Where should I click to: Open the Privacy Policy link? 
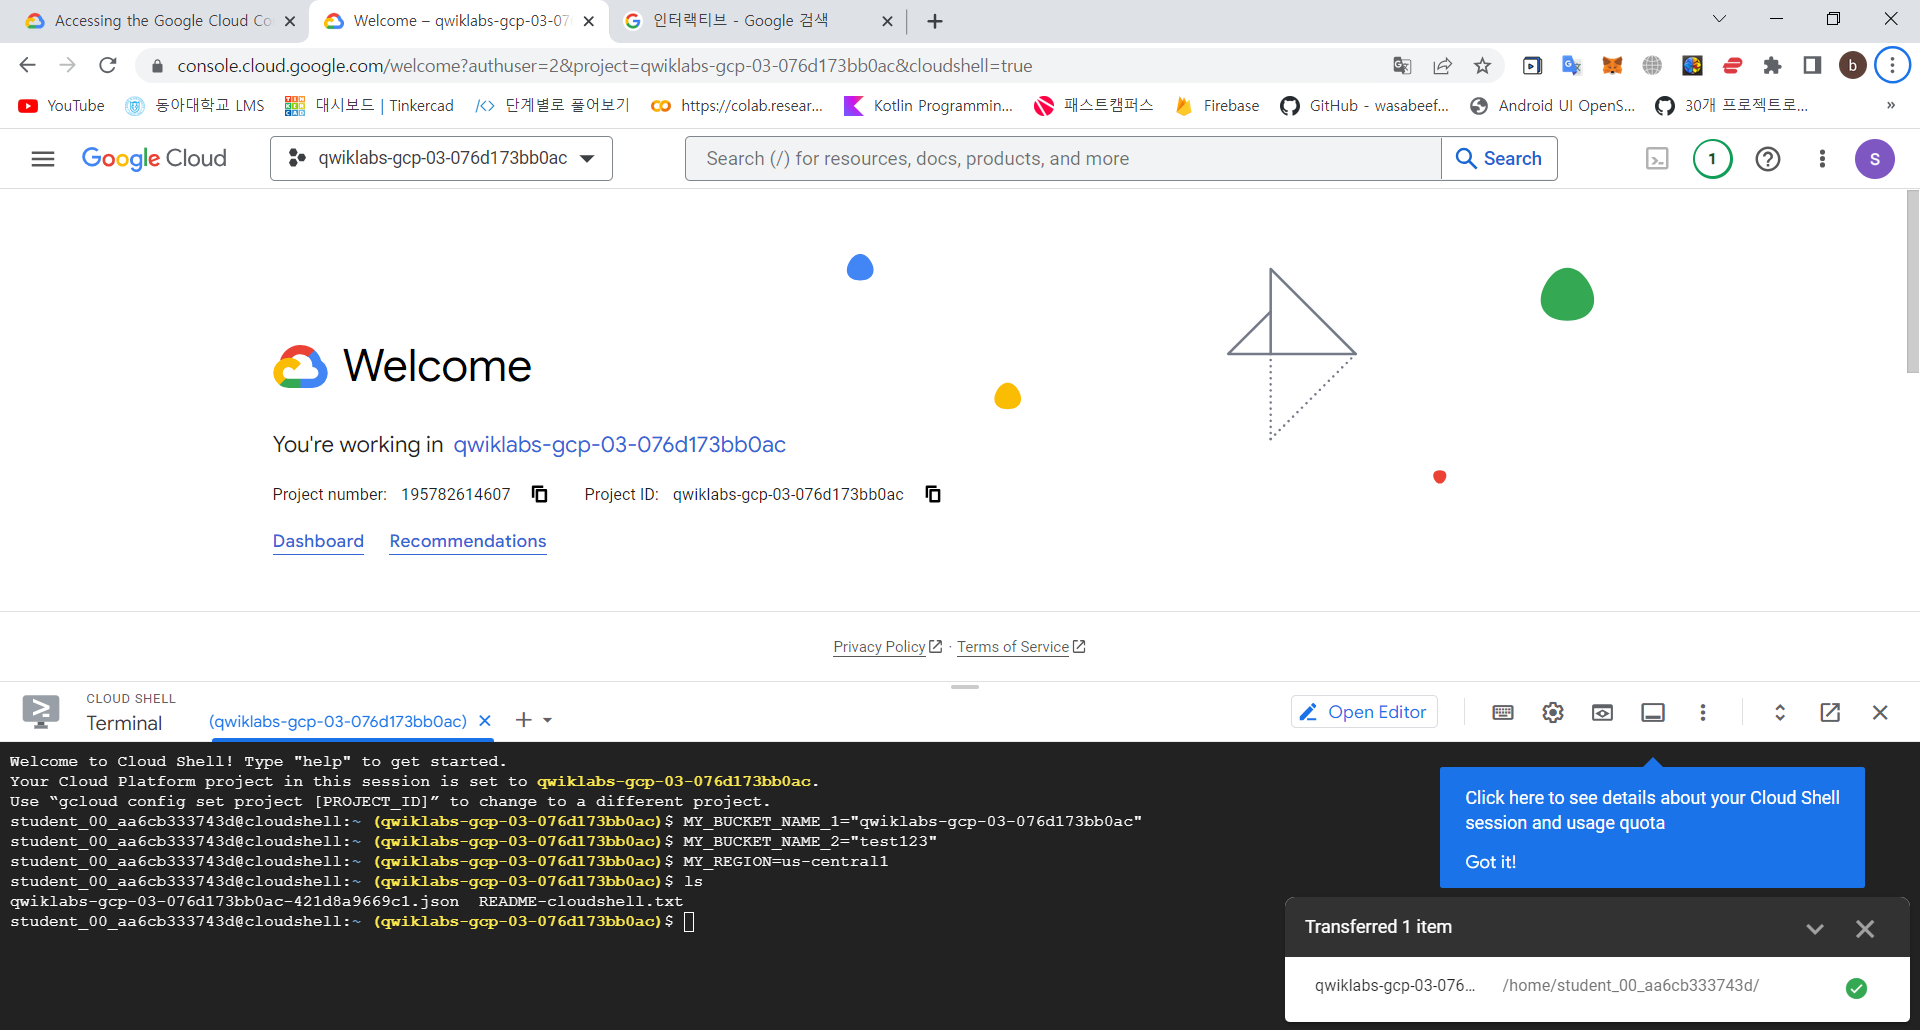point(887,647)
